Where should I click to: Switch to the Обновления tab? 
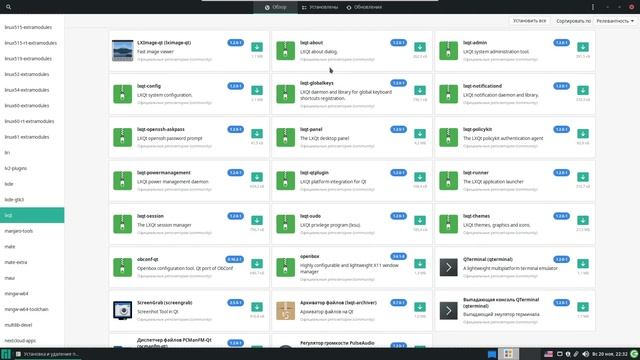pos(364,7)
